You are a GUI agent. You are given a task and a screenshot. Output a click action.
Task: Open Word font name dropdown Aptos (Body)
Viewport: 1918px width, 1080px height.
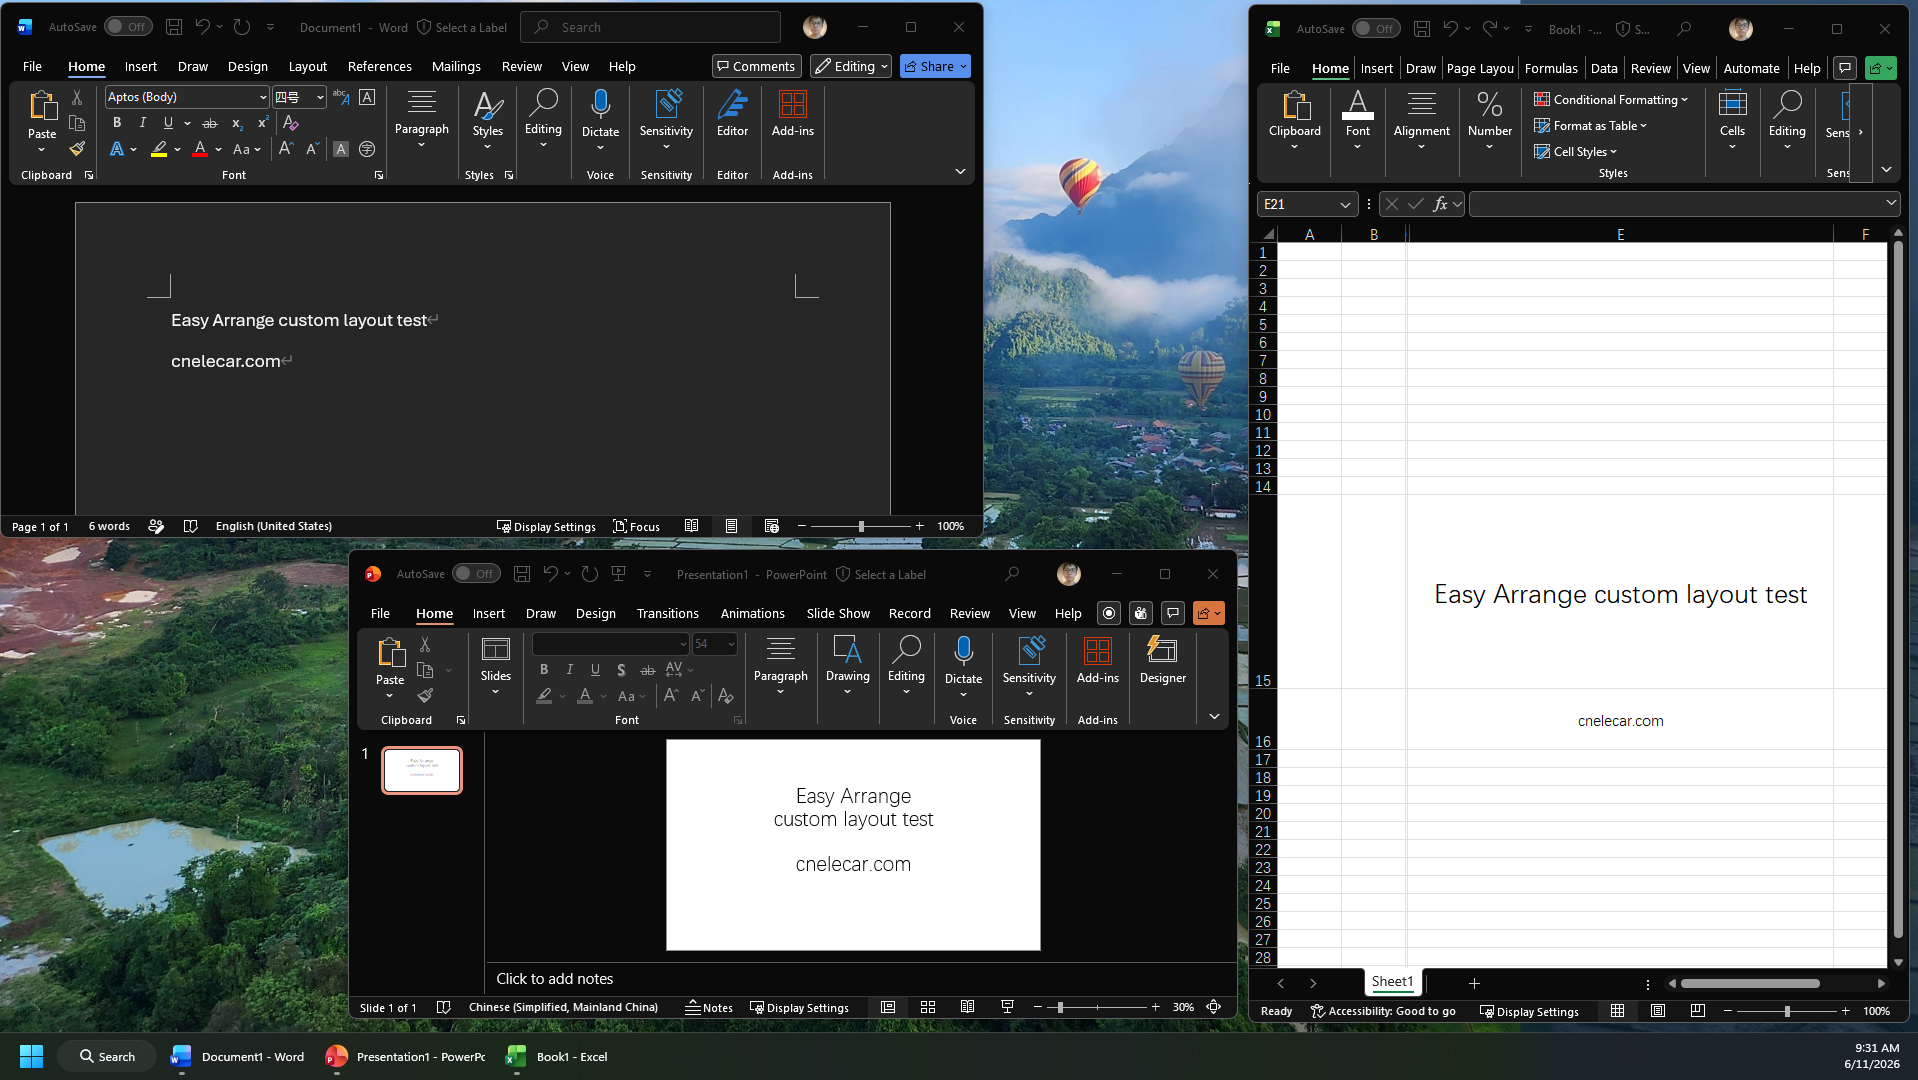(x=263, y=97)
